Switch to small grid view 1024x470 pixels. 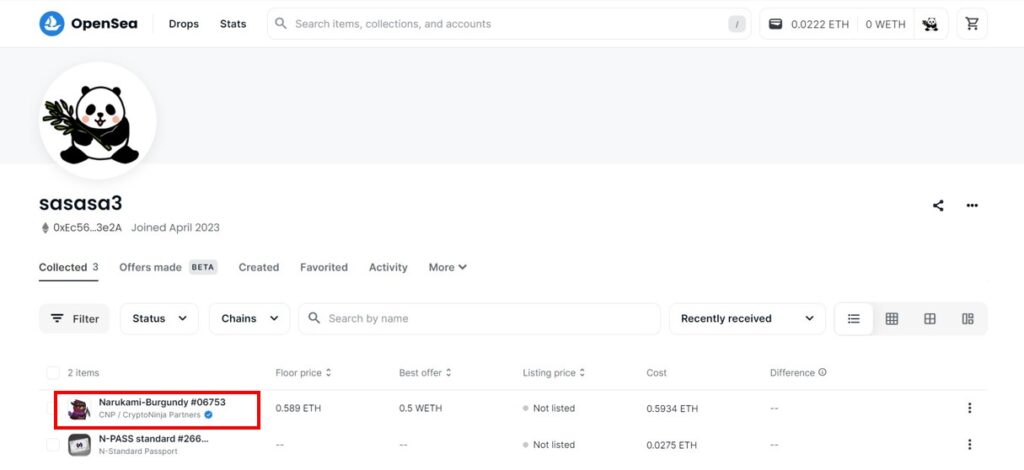pyautogui.click(x=891, y=319)
